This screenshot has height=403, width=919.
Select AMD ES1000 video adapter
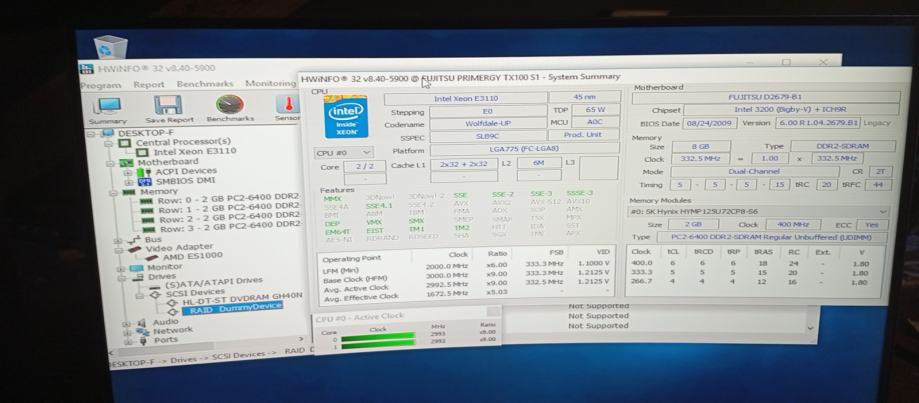(x=192, y=256)
